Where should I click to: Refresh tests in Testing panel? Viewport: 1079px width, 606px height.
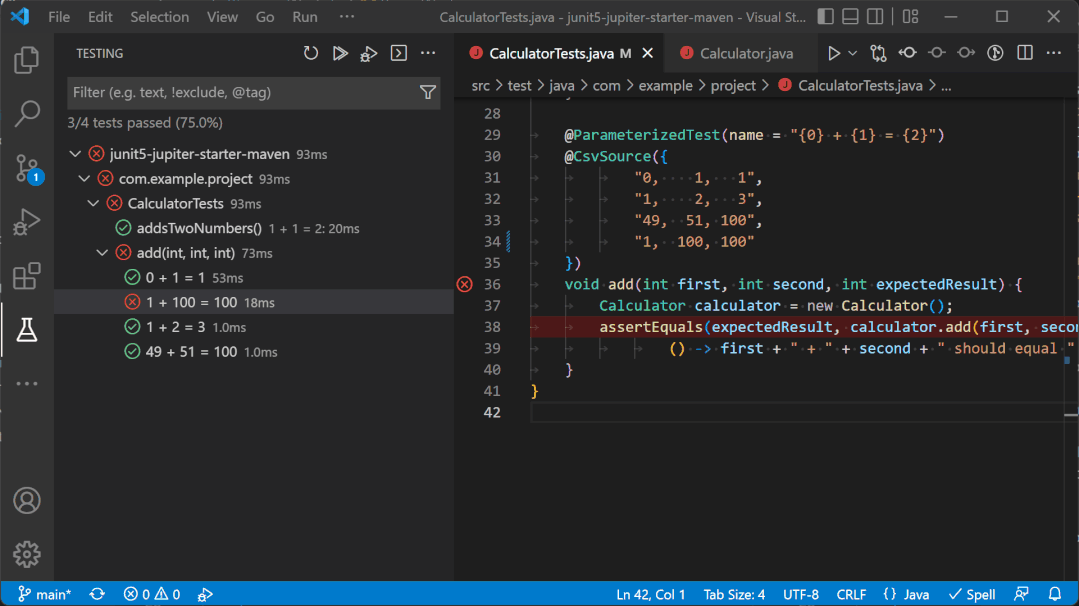311,53
